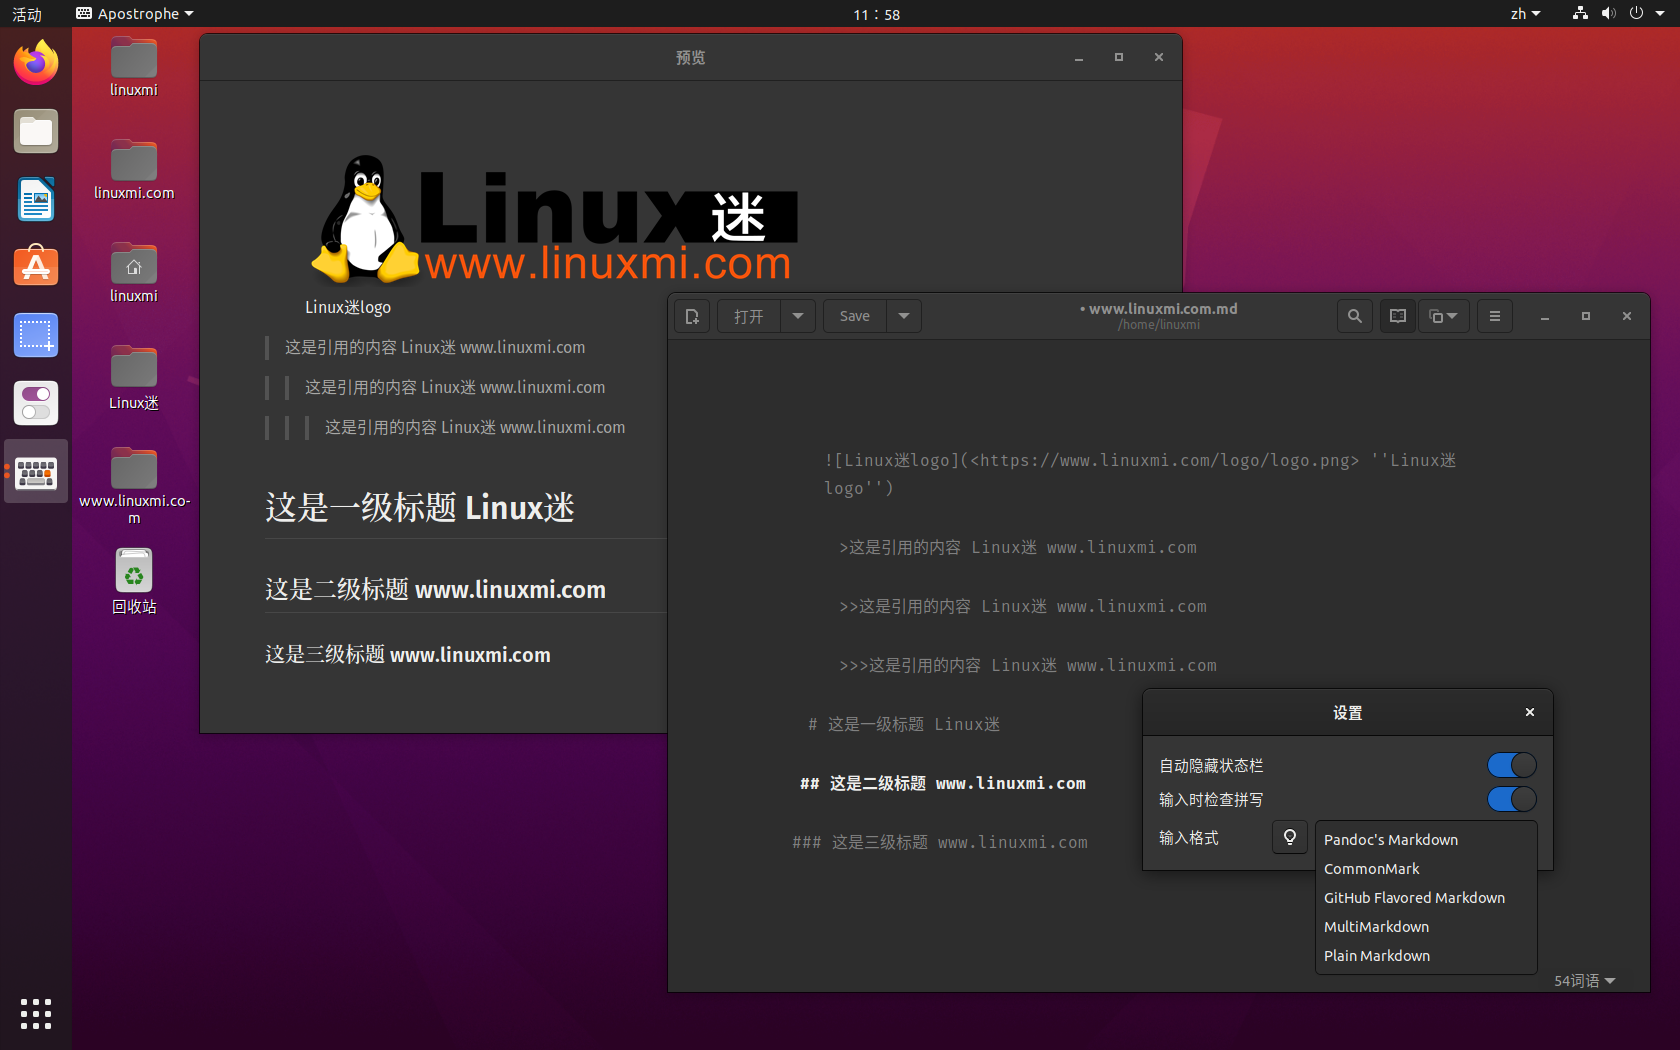The height and width of the screenshot is (1050, 1680).
Task: Toggle 输入时检查拼写 switch
Action: coord(1512,799)
